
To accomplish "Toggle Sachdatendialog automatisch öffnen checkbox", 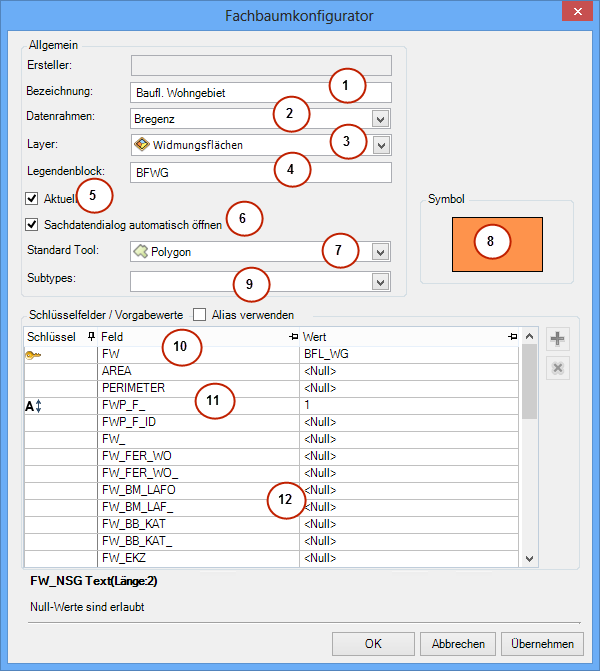I will pyautogui.click(x=32, y=224).
